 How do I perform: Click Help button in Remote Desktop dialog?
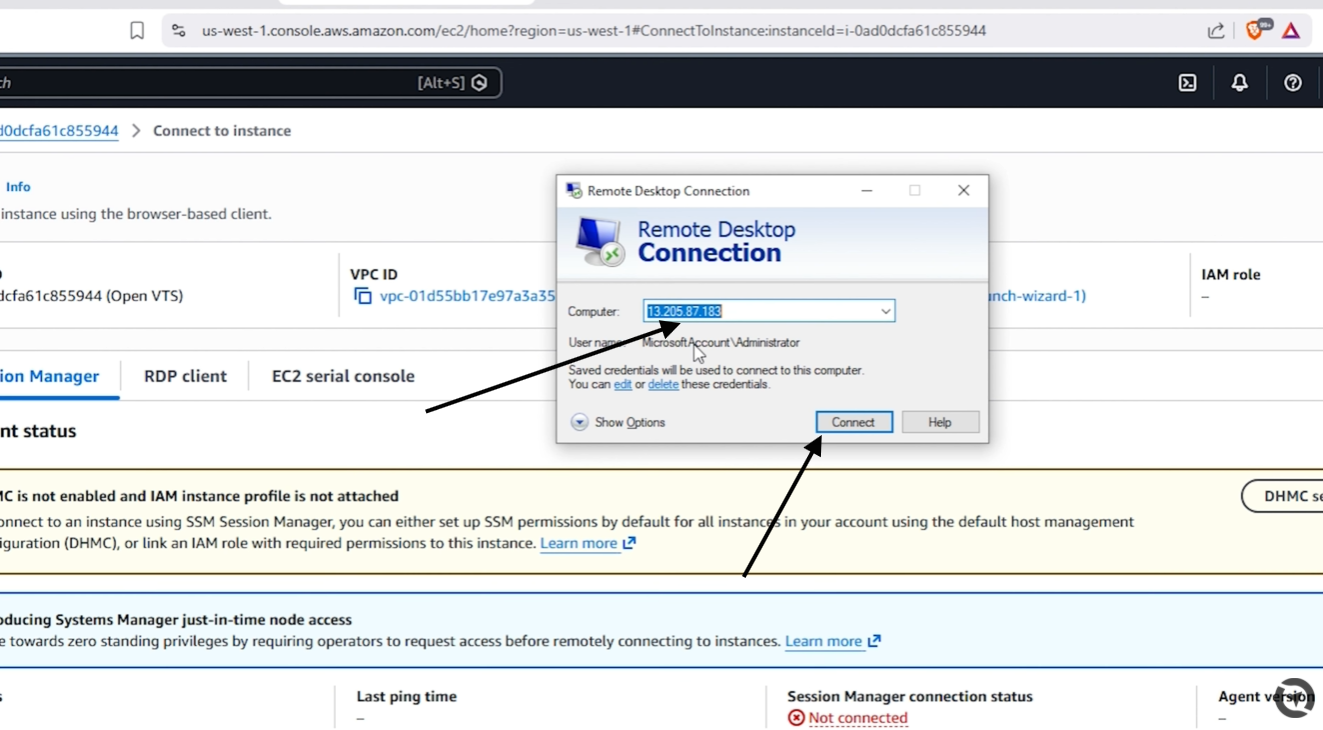(x=940, y=422)
